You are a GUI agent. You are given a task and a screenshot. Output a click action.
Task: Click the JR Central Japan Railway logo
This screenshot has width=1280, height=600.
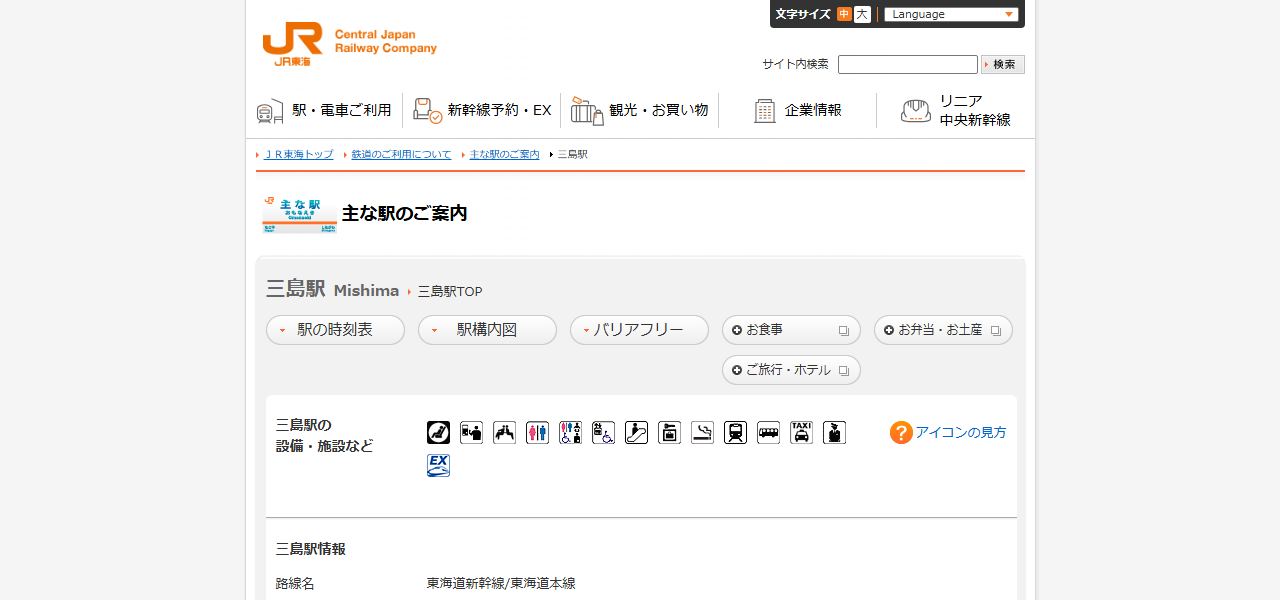pos(349,44)
